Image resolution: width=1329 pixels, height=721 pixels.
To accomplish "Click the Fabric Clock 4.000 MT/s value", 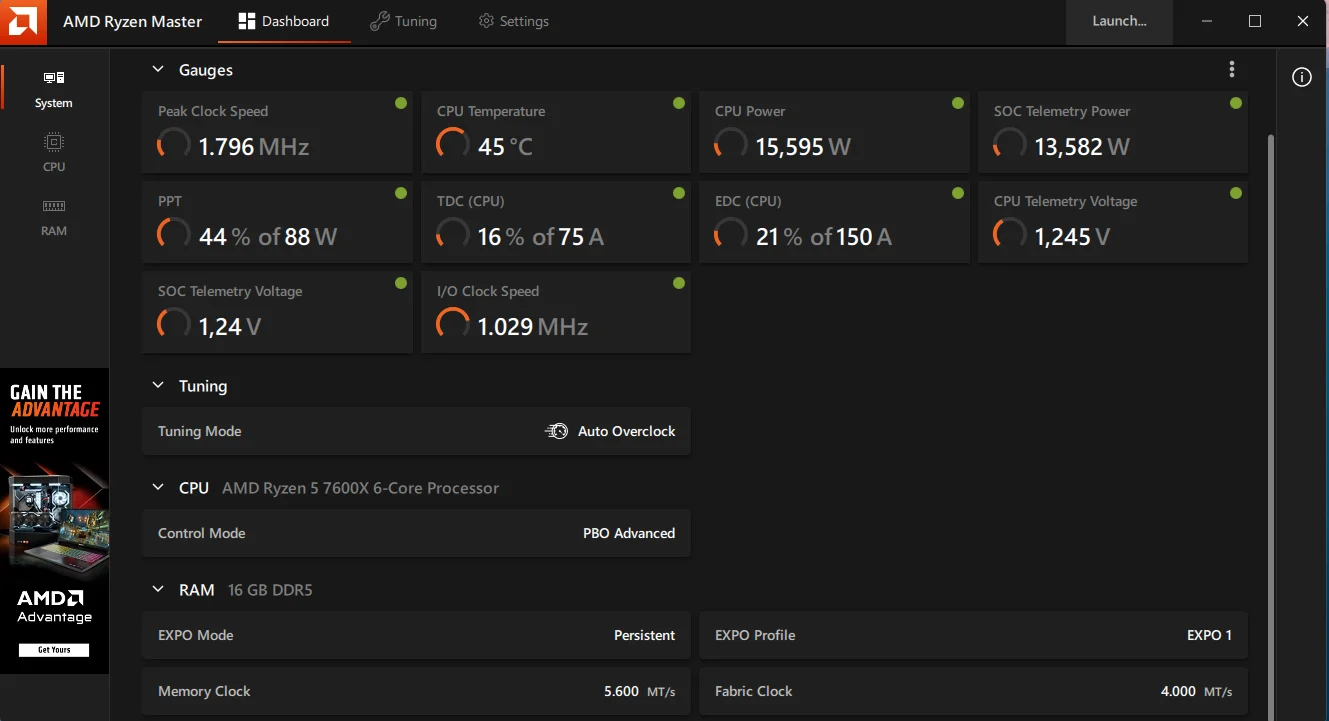I will click(1197, 691).
